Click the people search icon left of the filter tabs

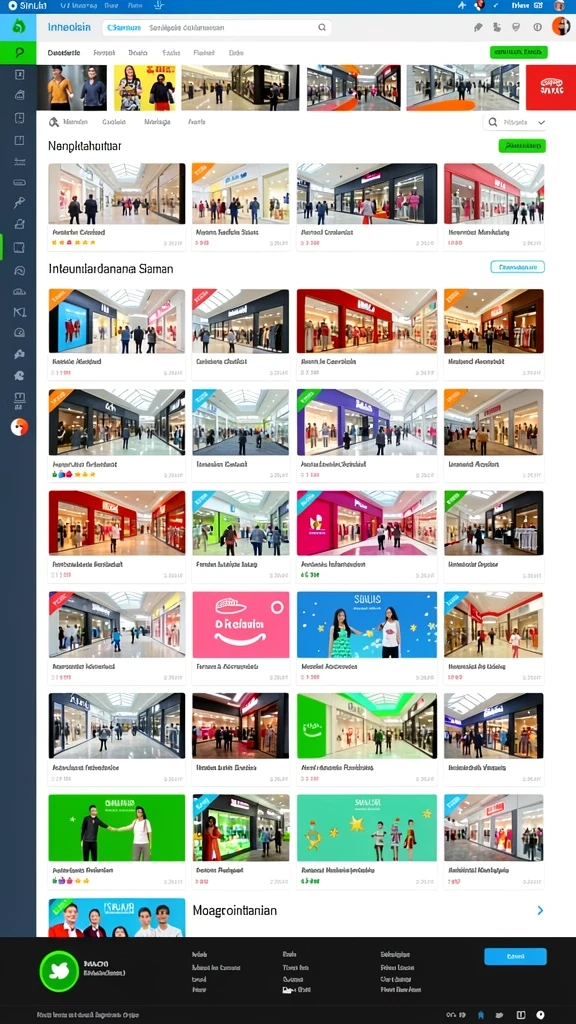(54, 121)
